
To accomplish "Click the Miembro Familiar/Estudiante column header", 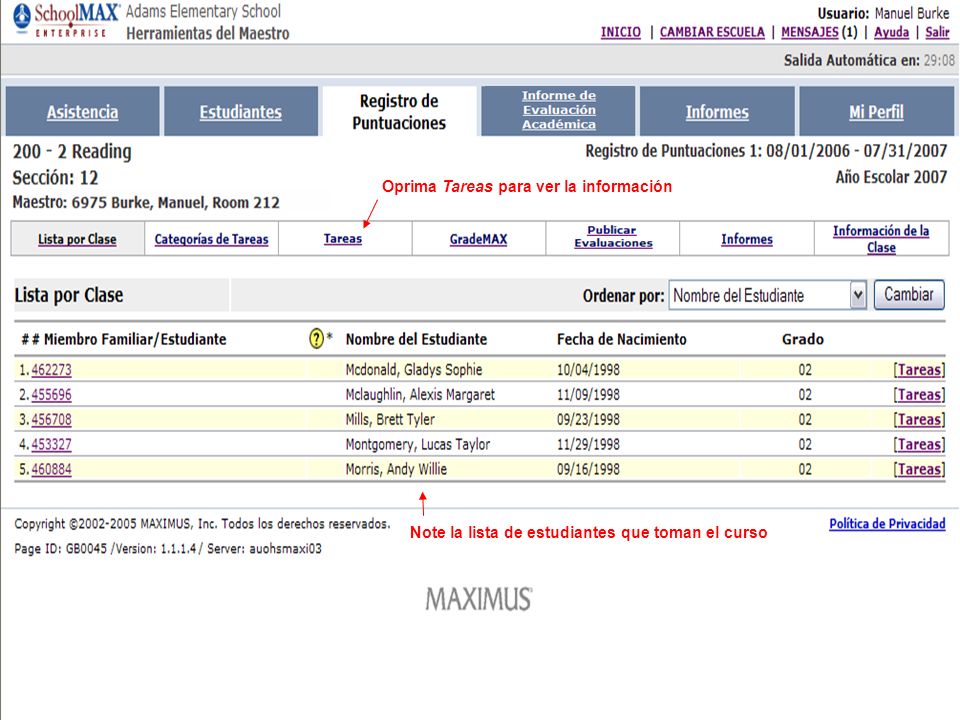I will (124, 339).
